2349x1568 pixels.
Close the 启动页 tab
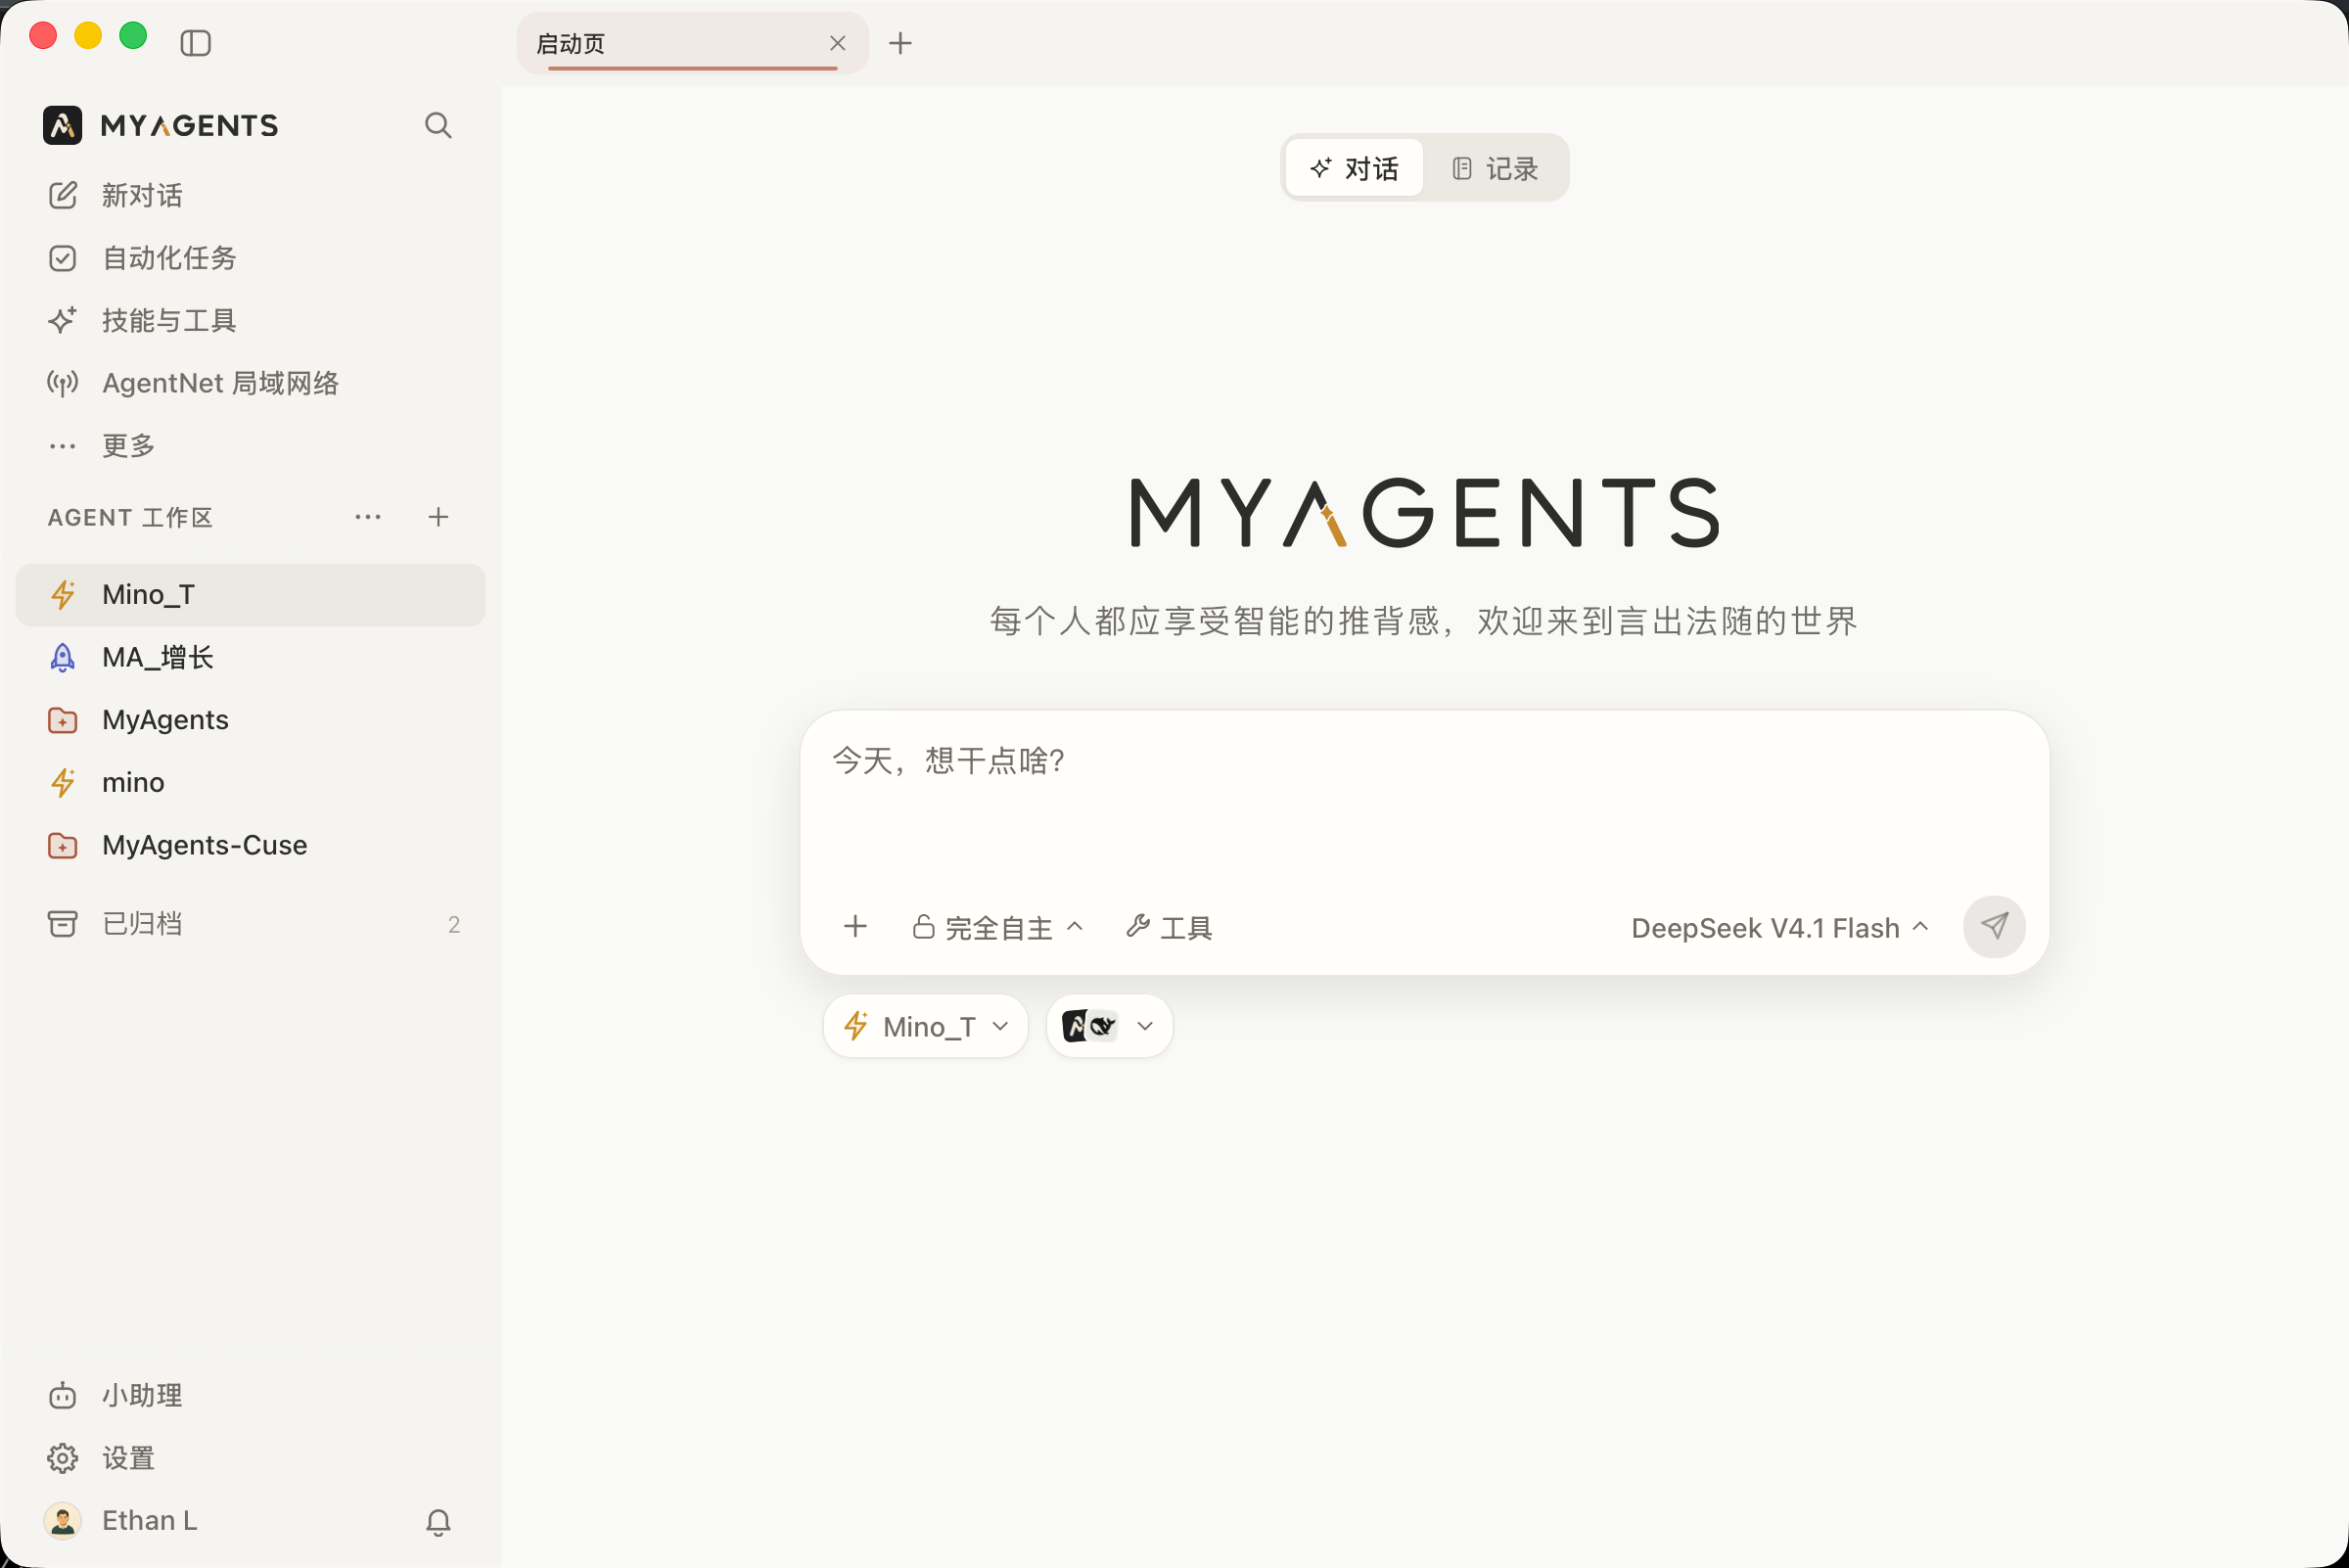click(838, 43)
